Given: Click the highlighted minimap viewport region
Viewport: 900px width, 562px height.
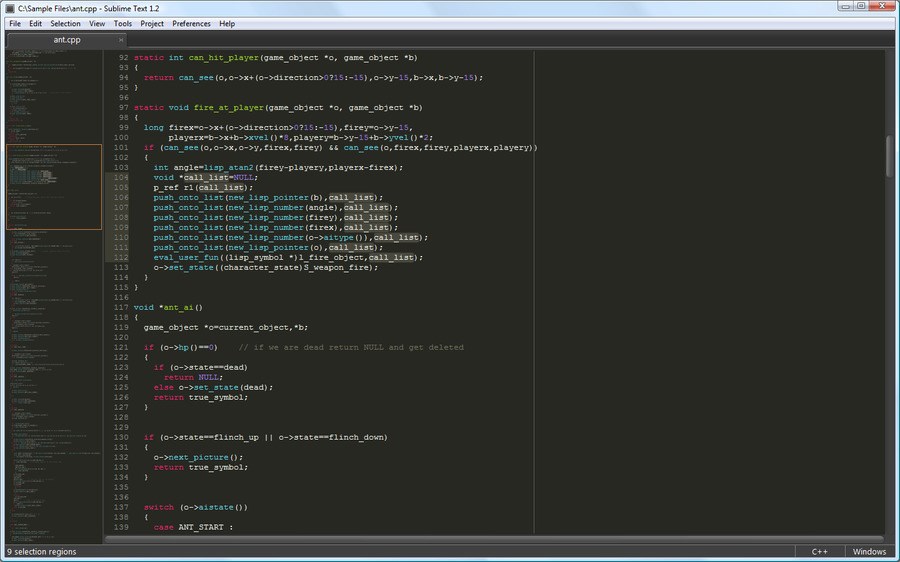Looking at the screenshot, I should pyautogui.click(x=54, y=187).
